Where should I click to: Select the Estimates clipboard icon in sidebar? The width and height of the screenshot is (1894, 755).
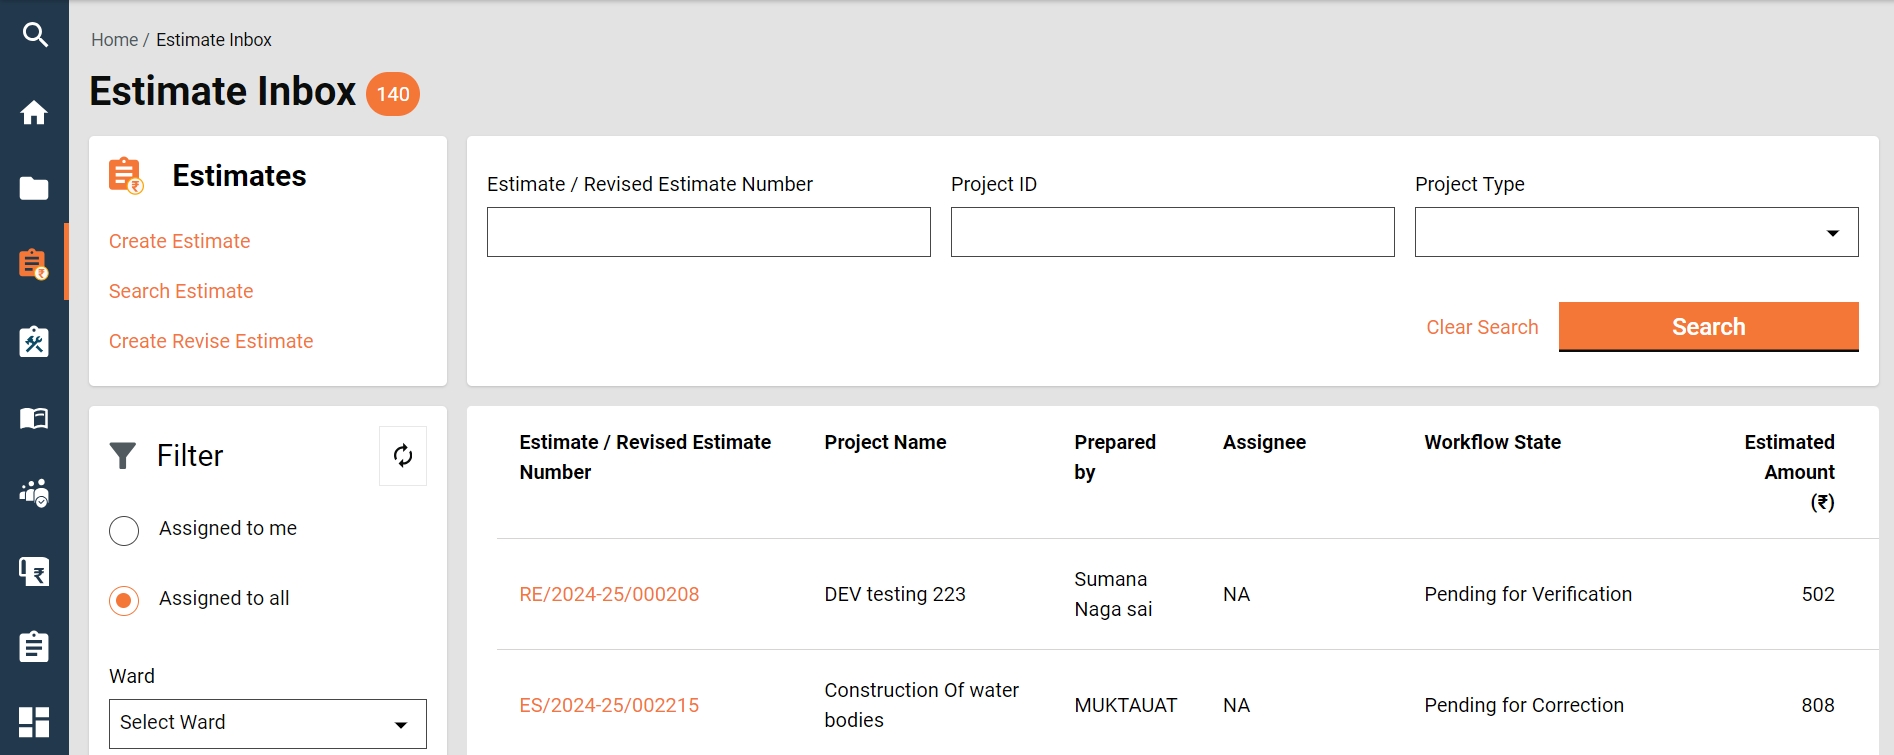(34, 264)
